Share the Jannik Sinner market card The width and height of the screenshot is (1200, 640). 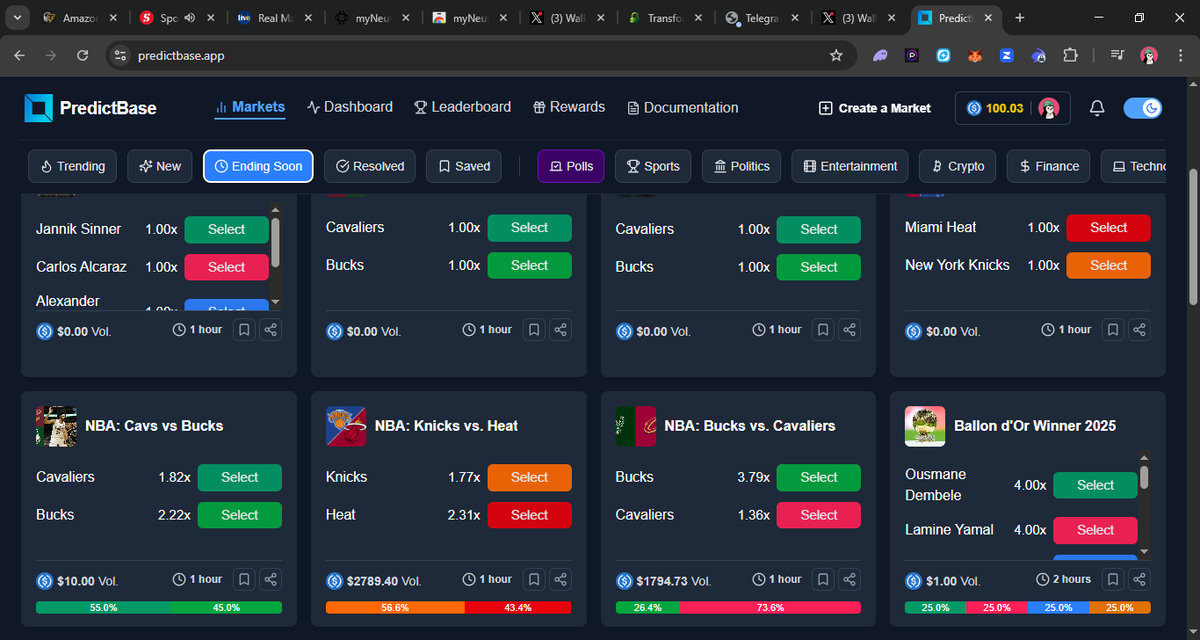[271, 329]
